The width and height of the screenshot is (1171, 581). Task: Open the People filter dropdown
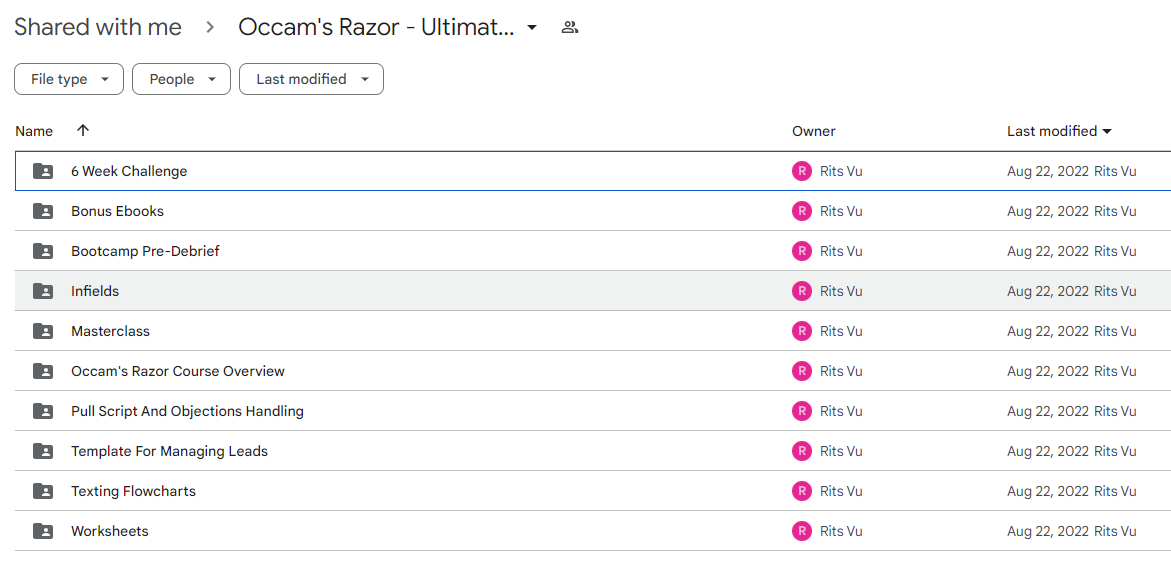181,79
